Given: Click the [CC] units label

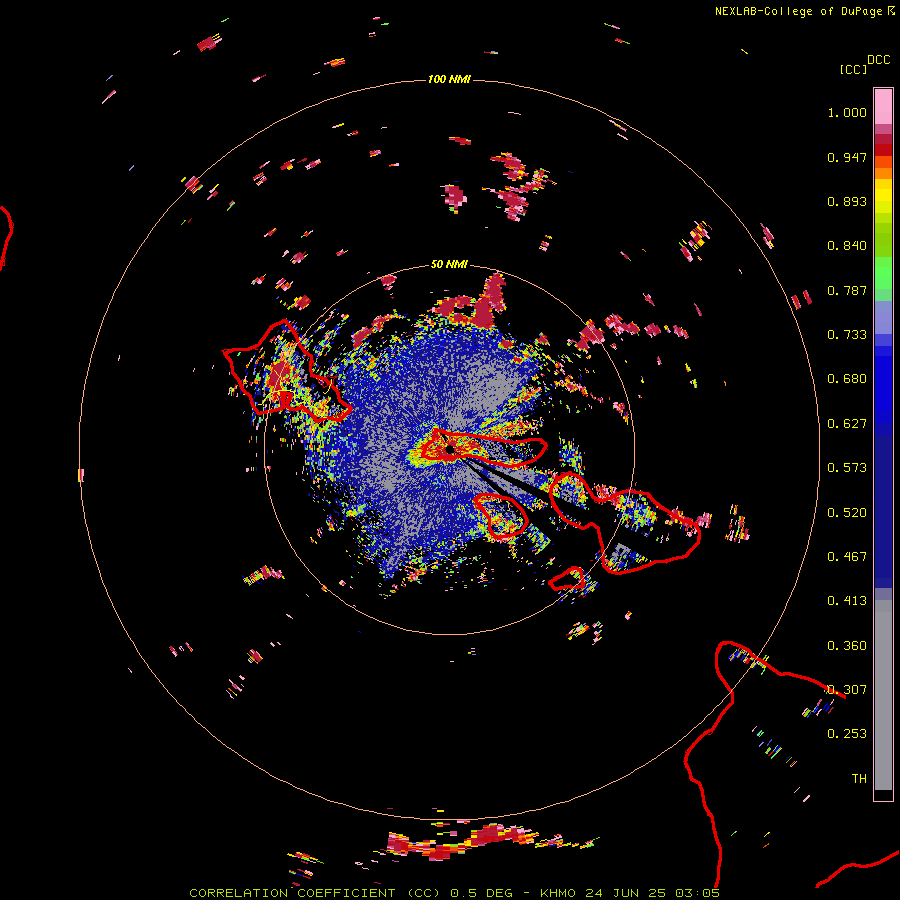Looking at the screenshot, I should 853,69.
